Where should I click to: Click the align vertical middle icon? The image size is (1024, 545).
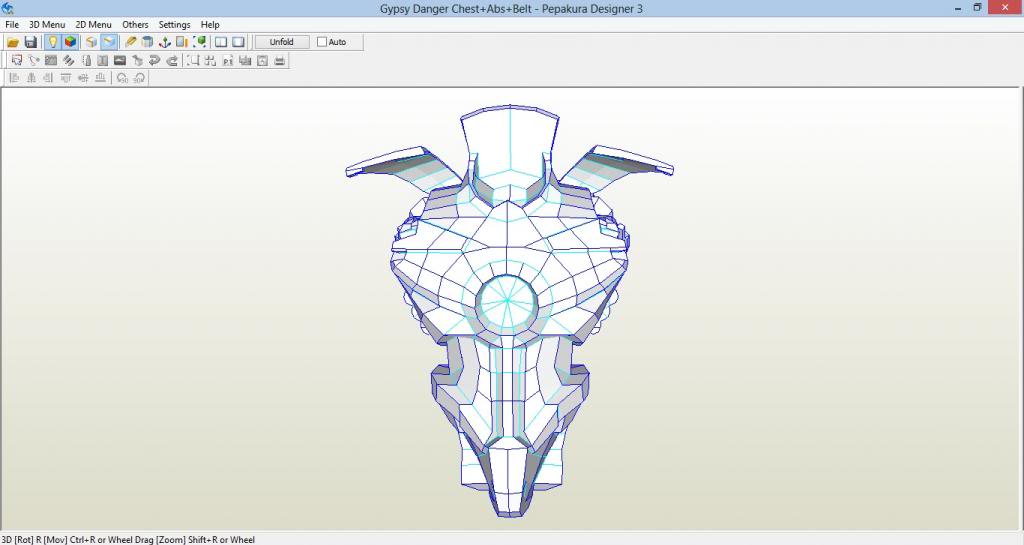click(83, 78)
